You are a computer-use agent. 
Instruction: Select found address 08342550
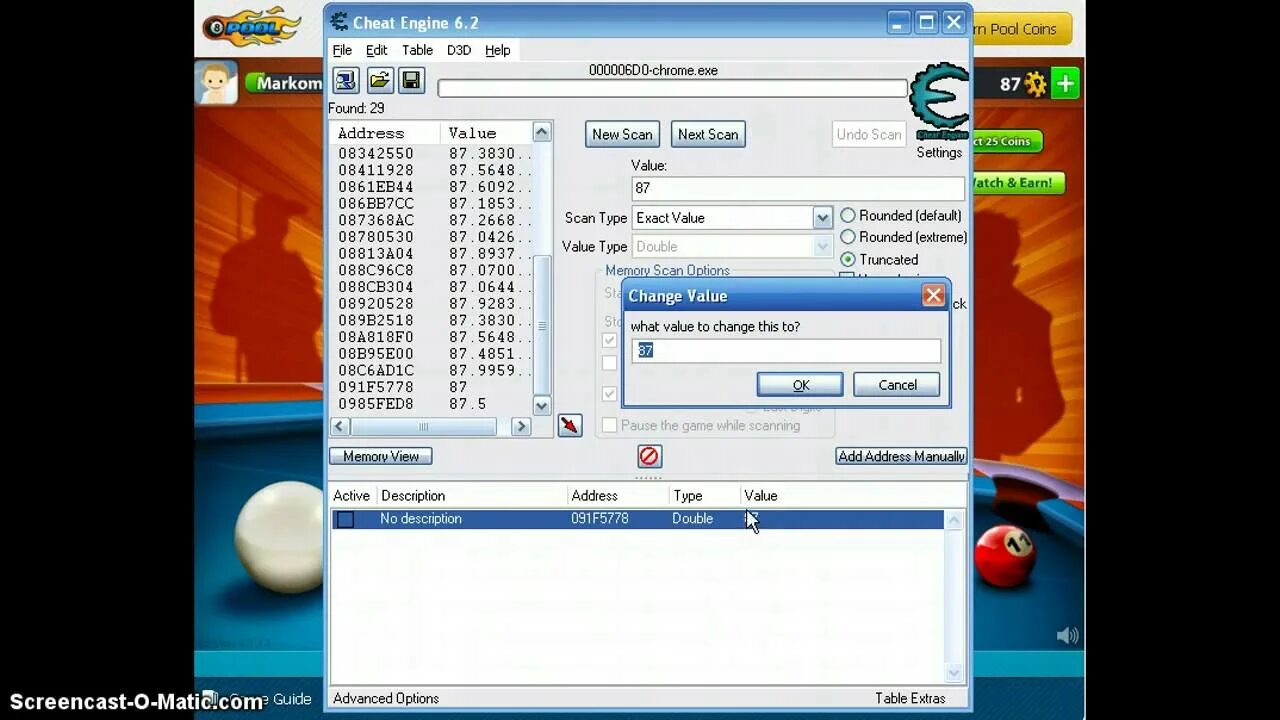[x=375, y=154]
